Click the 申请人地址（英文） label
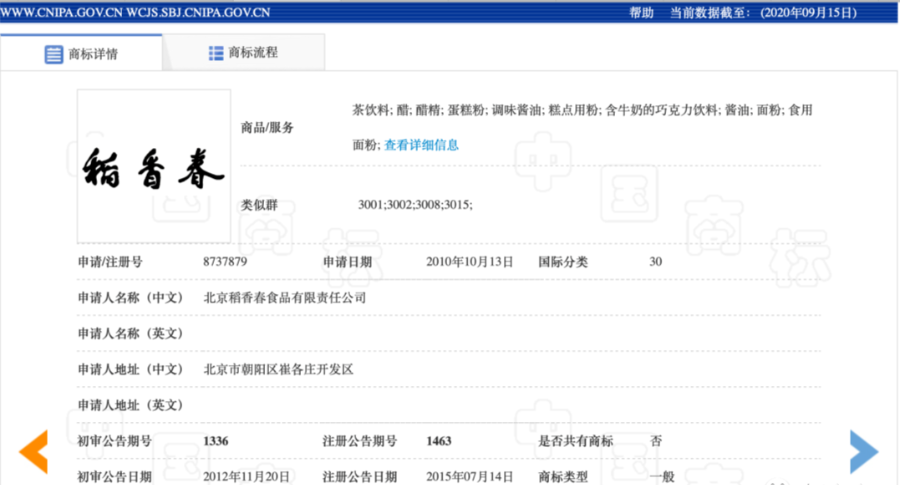Screen dimensions: 900x485 coord(130,405)
